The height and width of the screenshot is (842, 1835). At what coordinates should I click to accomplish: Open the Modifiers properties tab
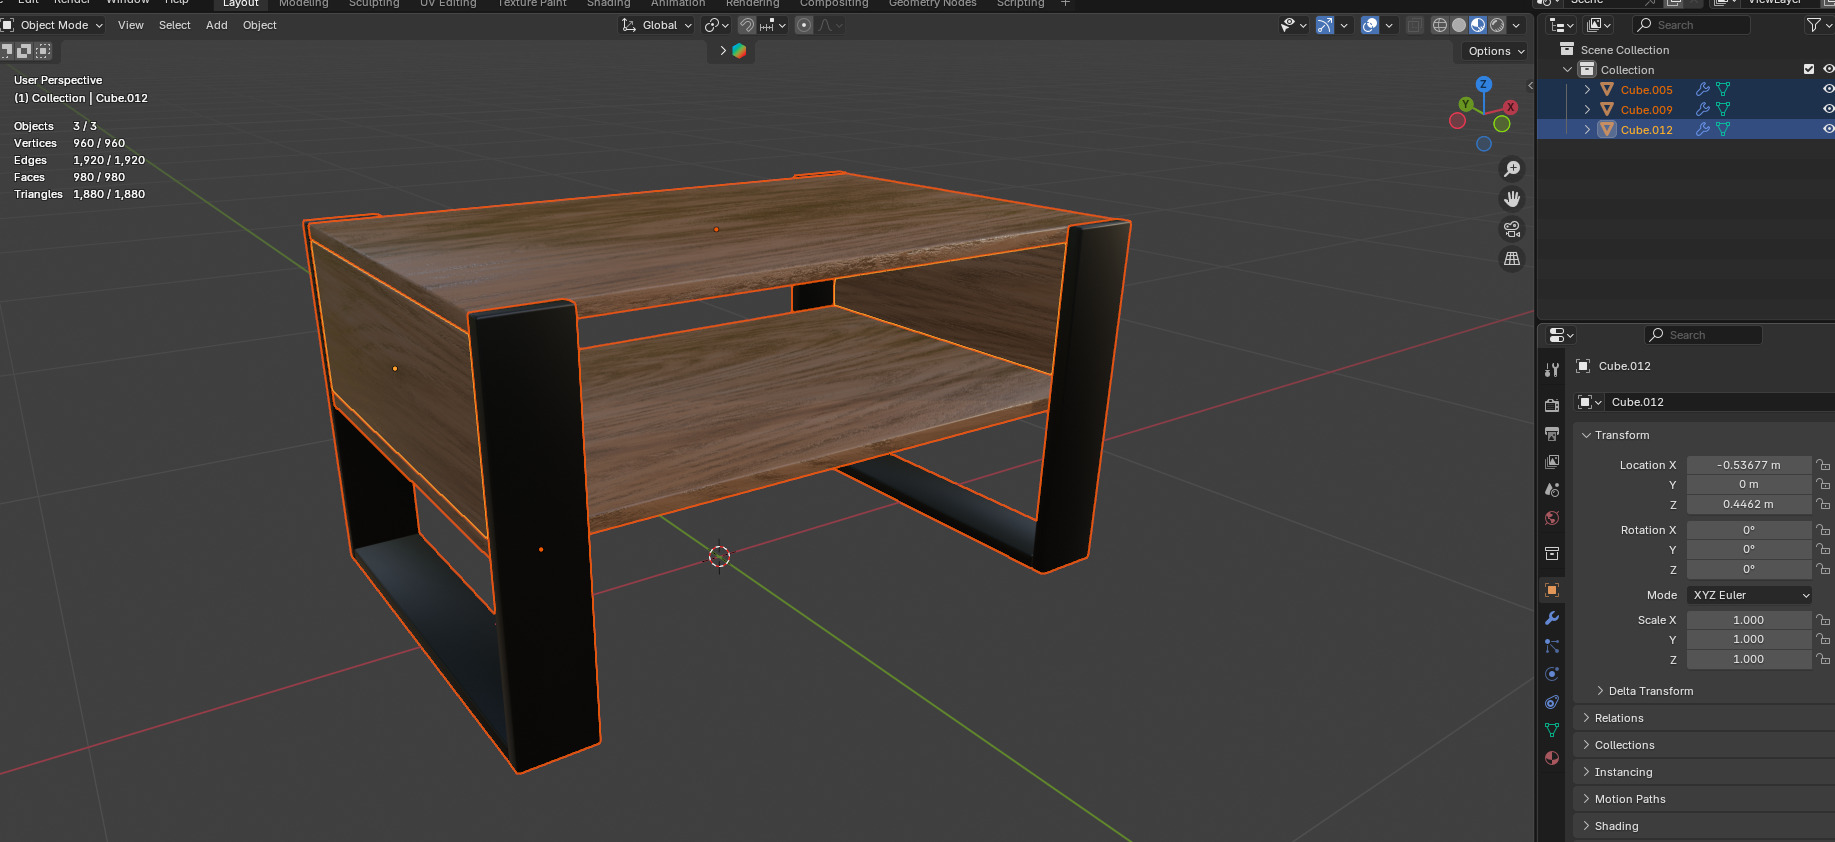1552,618
